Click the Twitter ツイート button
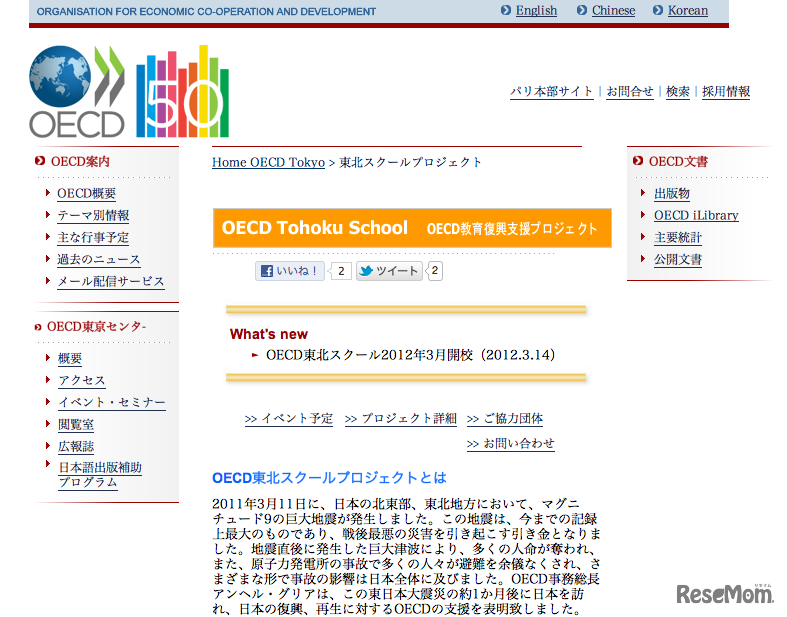787x617 pixels. pyautogui.click(x=389, y=271)
